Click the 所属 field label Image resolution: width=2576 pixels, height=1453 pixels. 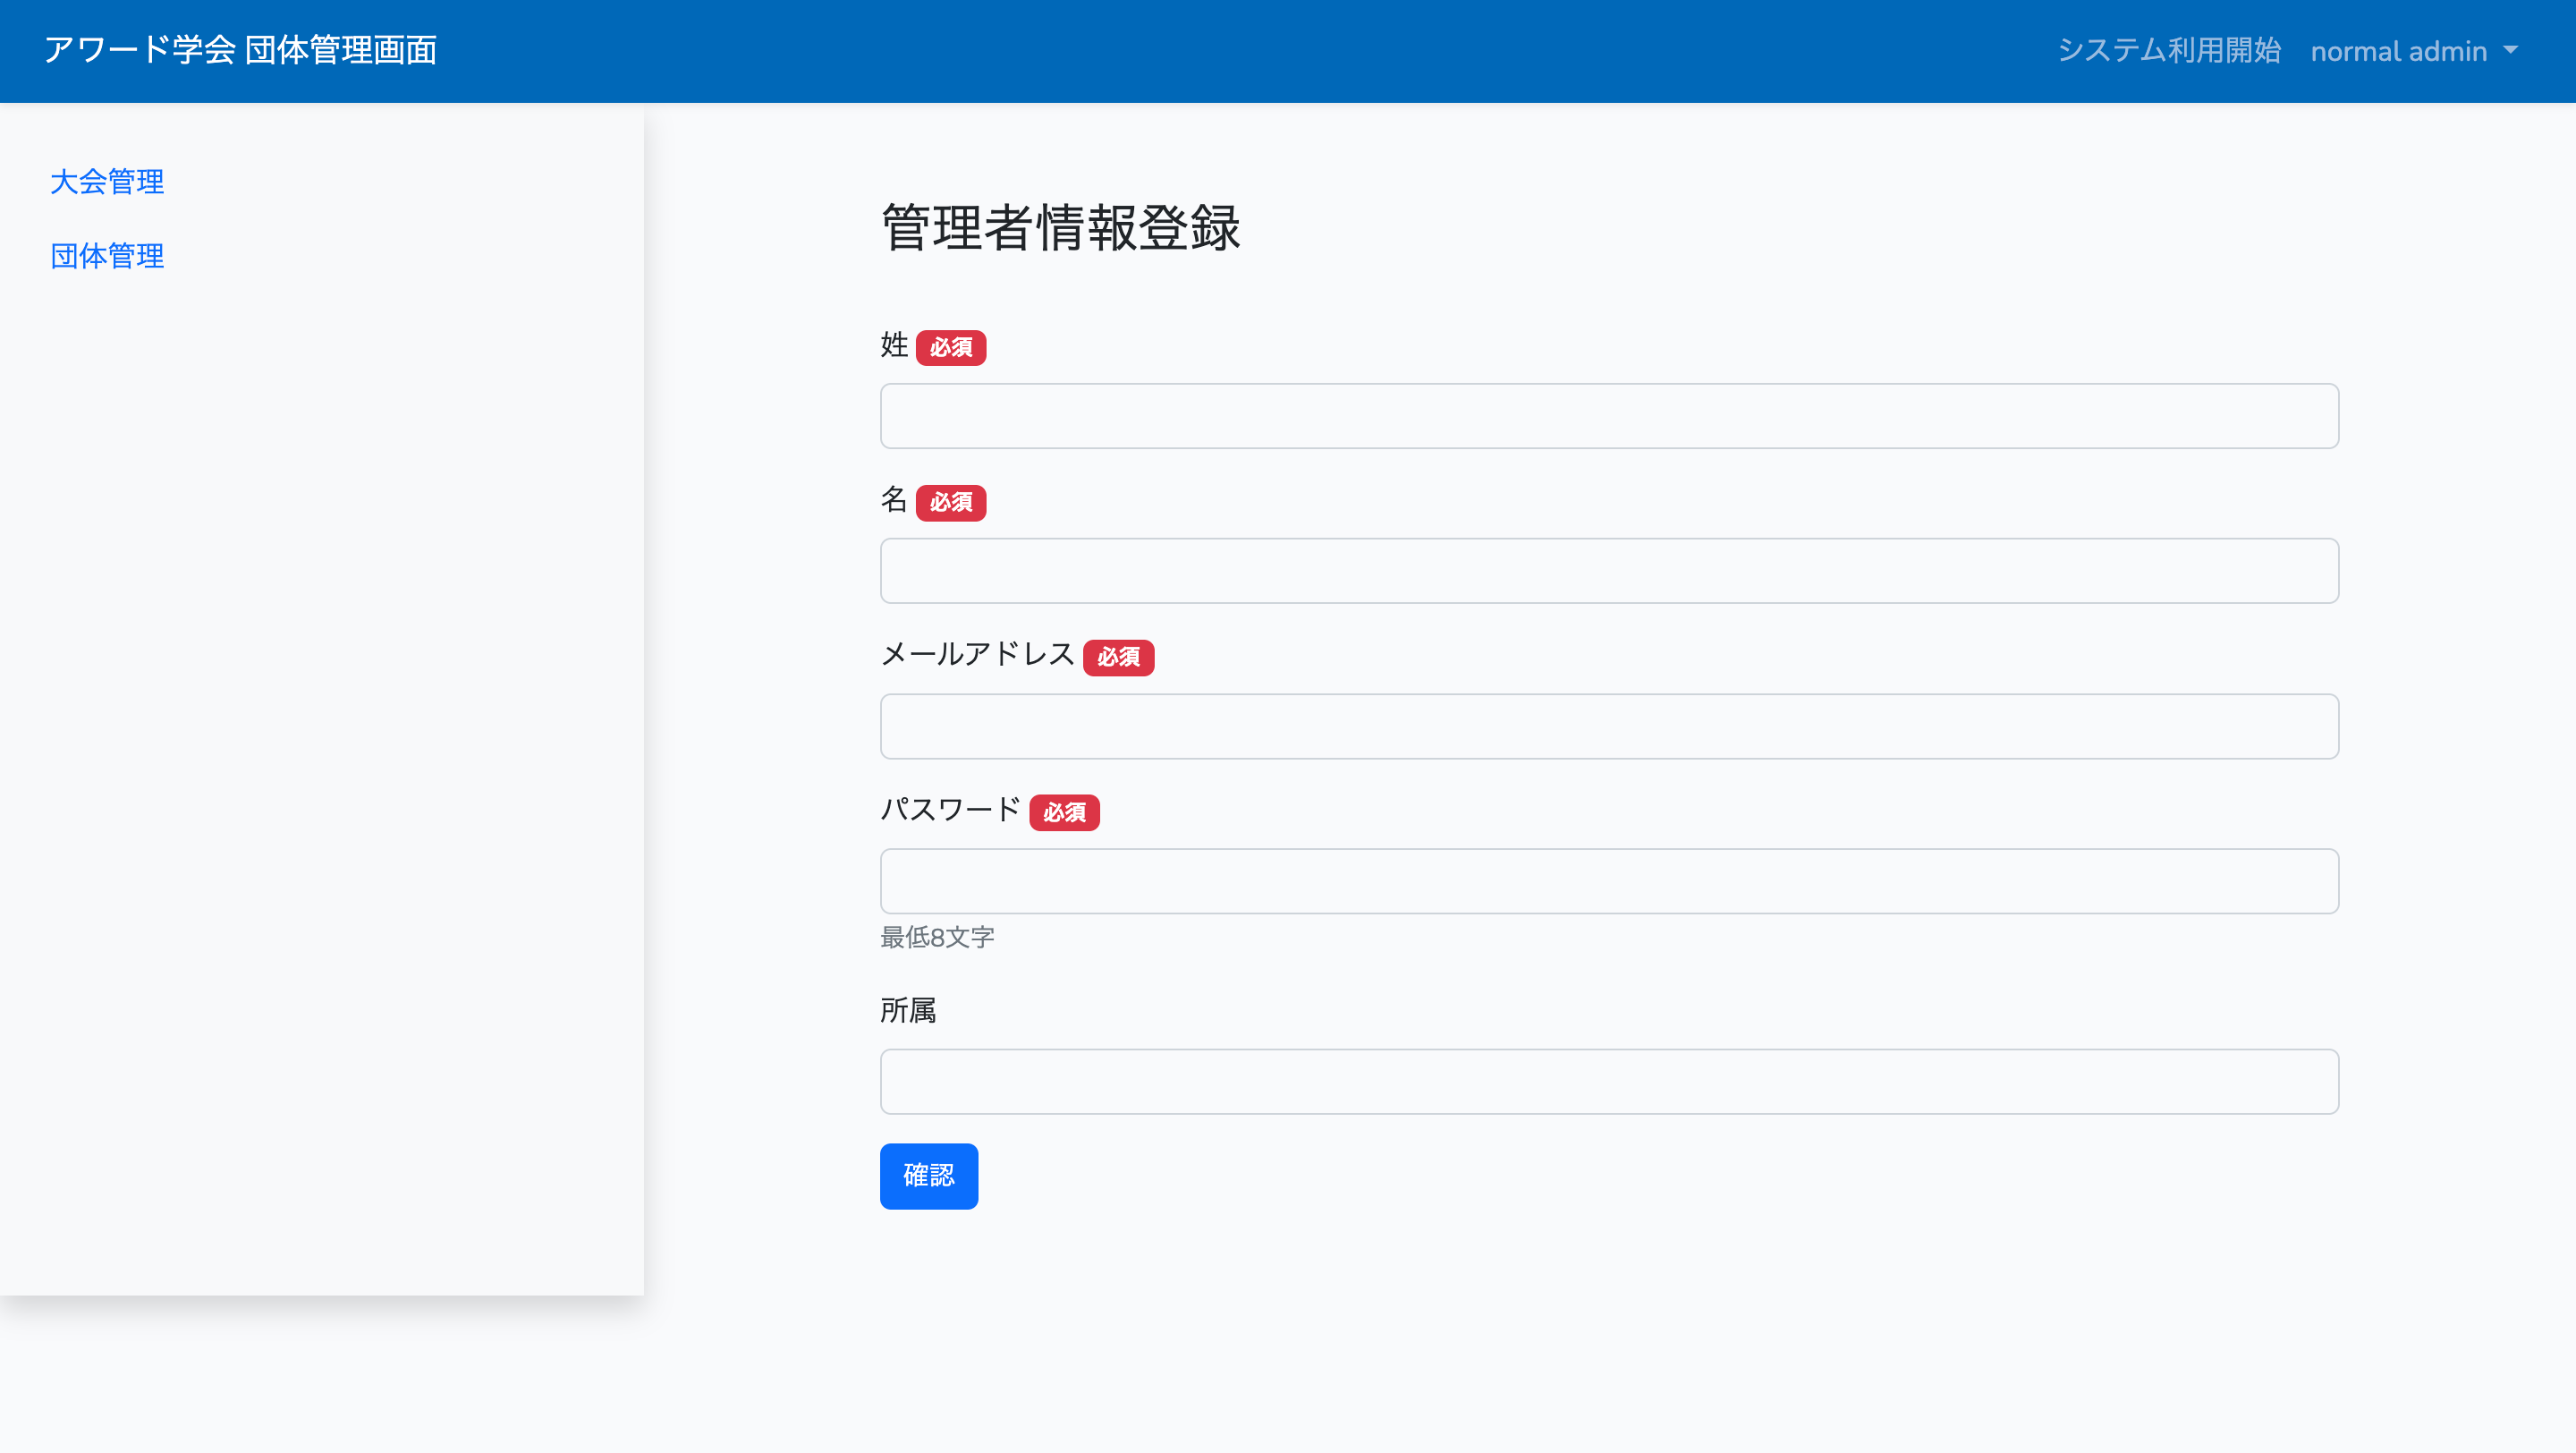pyautogui.click(x=907, y=1010)
